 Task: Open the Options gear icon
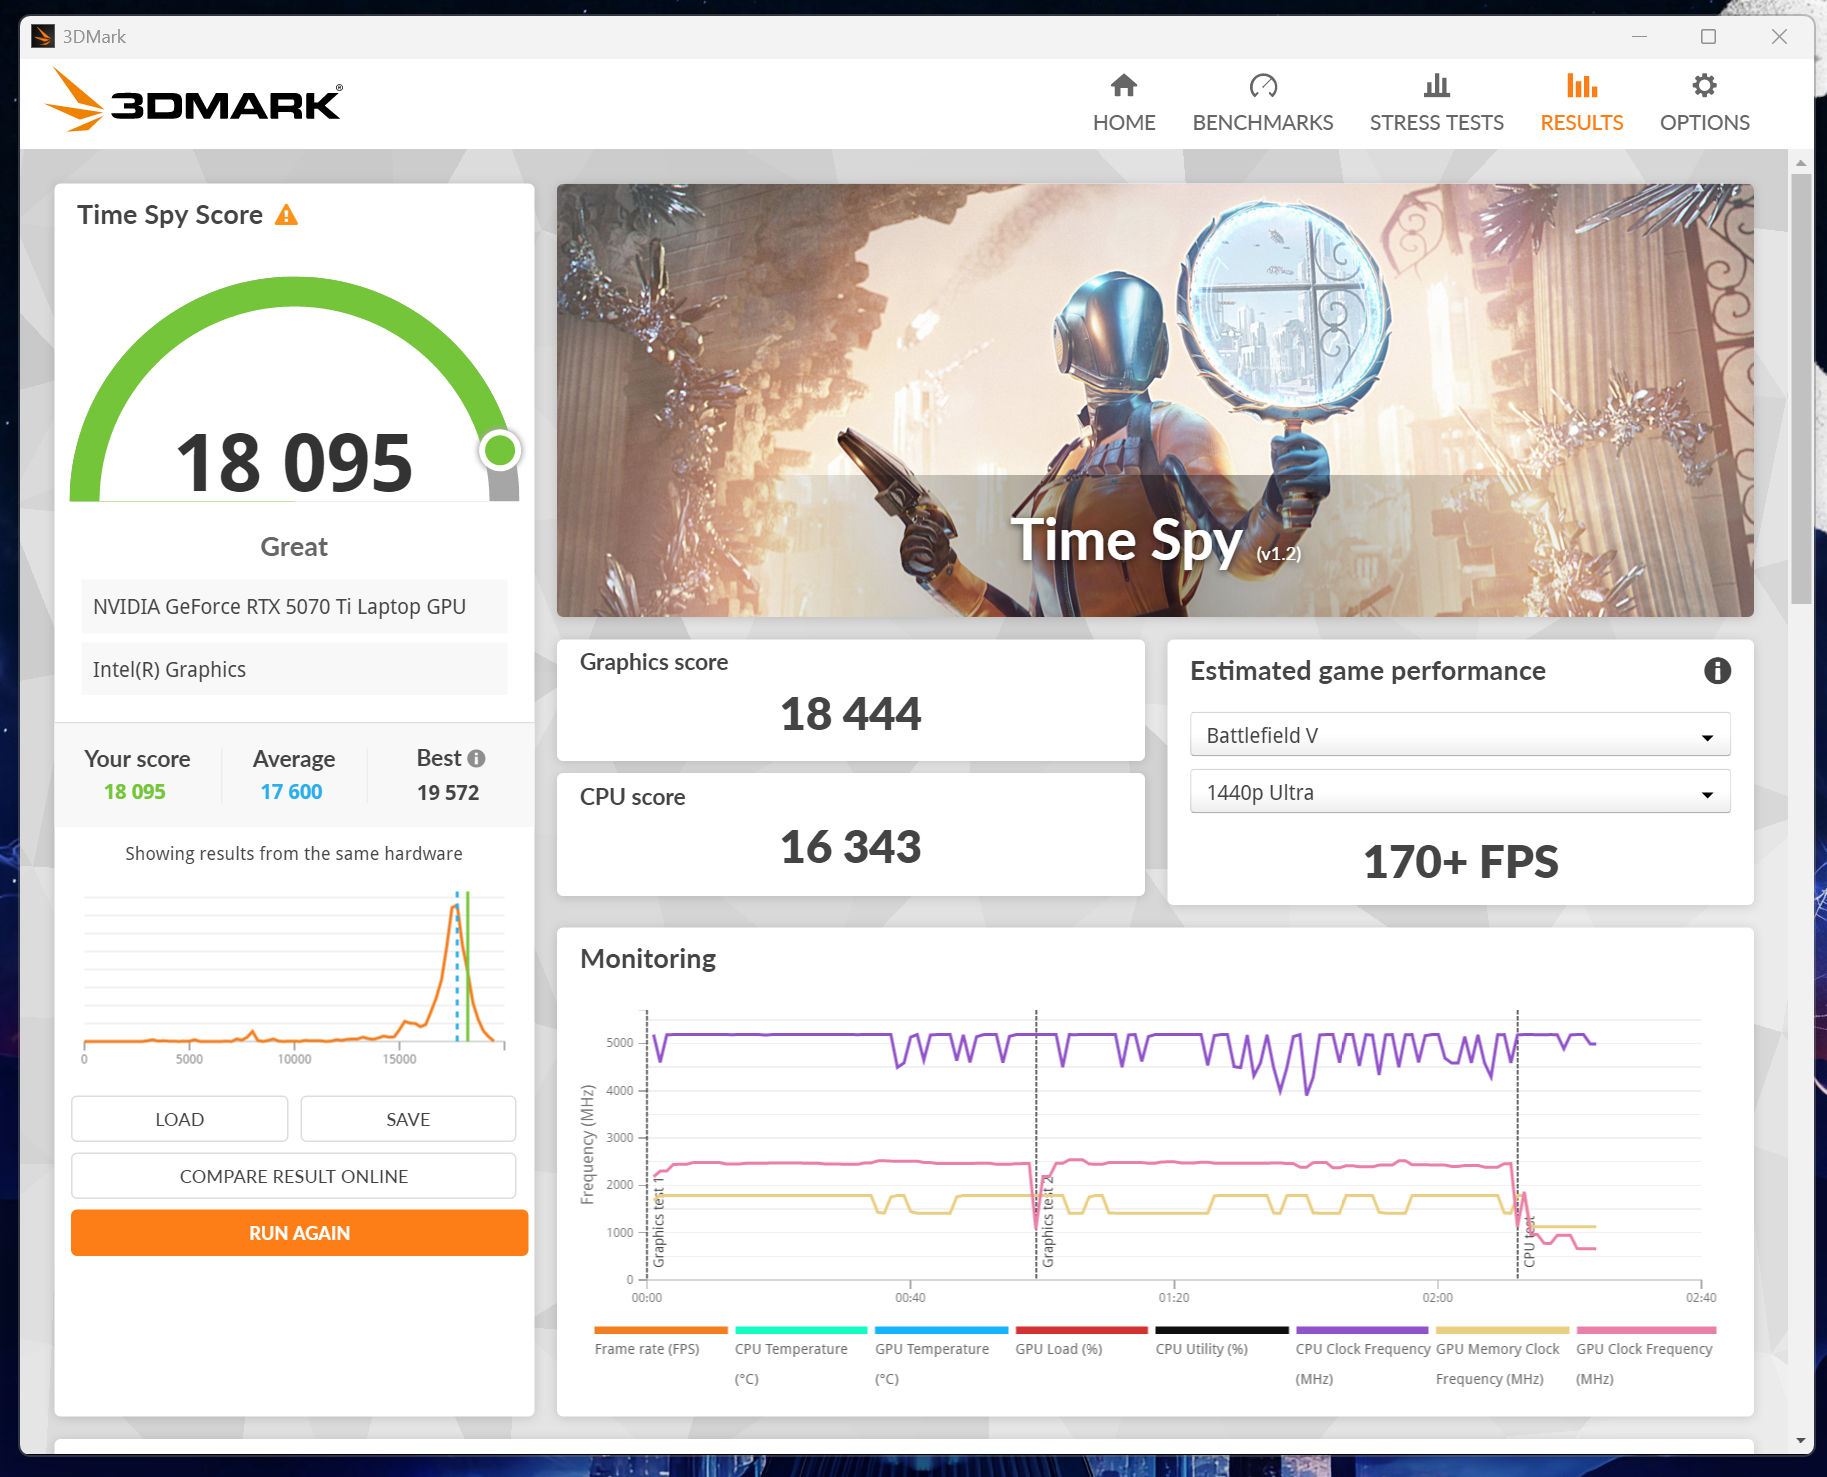1705,86
